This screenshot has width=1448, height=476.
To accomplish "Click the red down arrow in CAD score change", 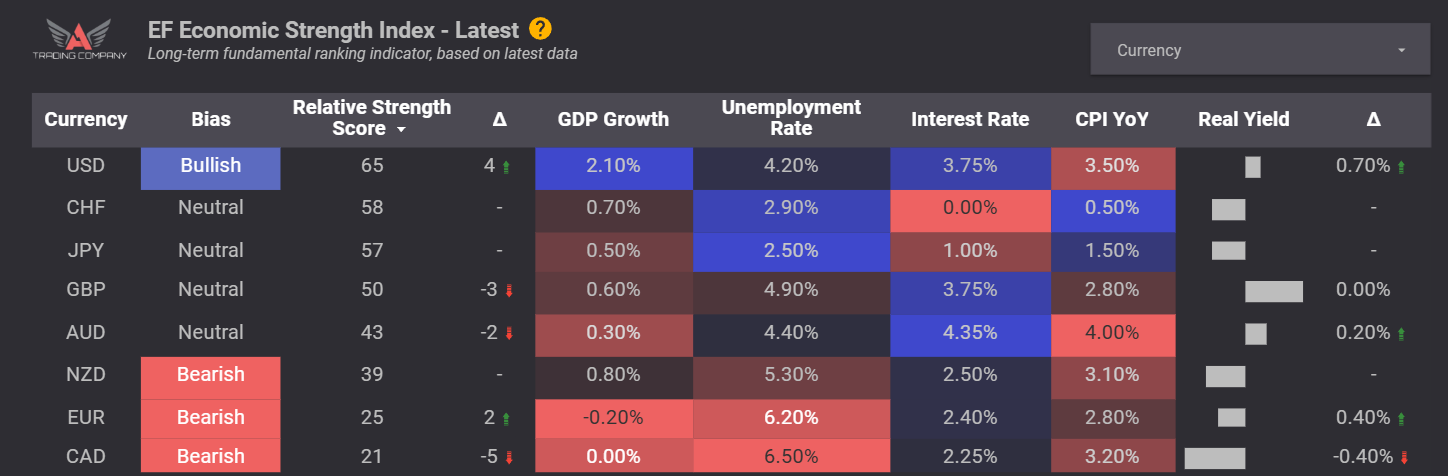I will click(507, 457).
